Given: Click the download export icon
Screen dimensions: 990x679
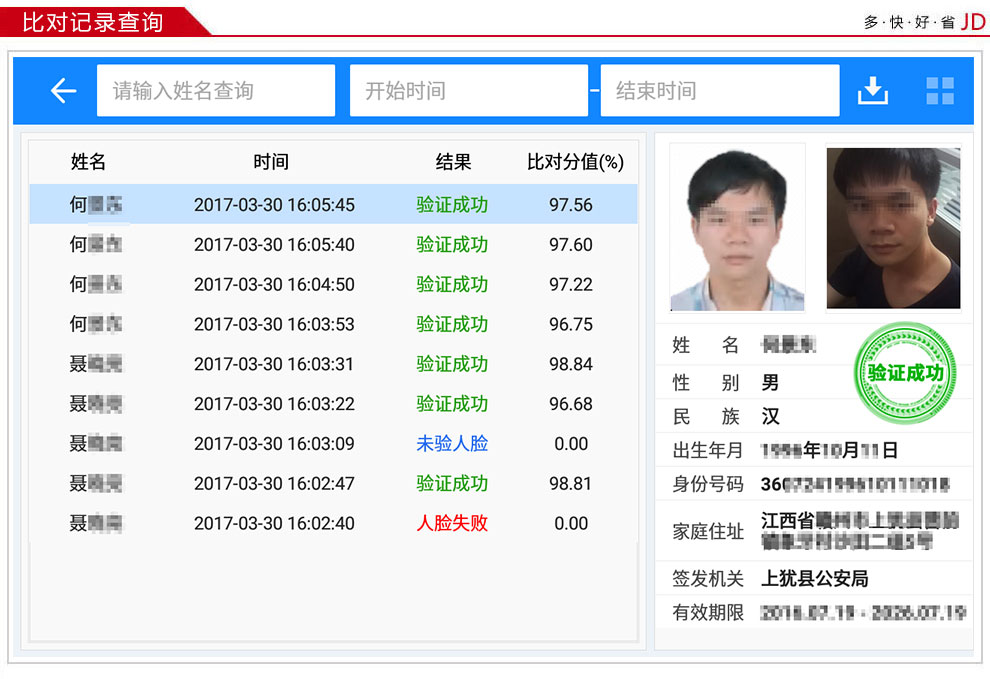Looking at the screenshot, I should (873, 90).
